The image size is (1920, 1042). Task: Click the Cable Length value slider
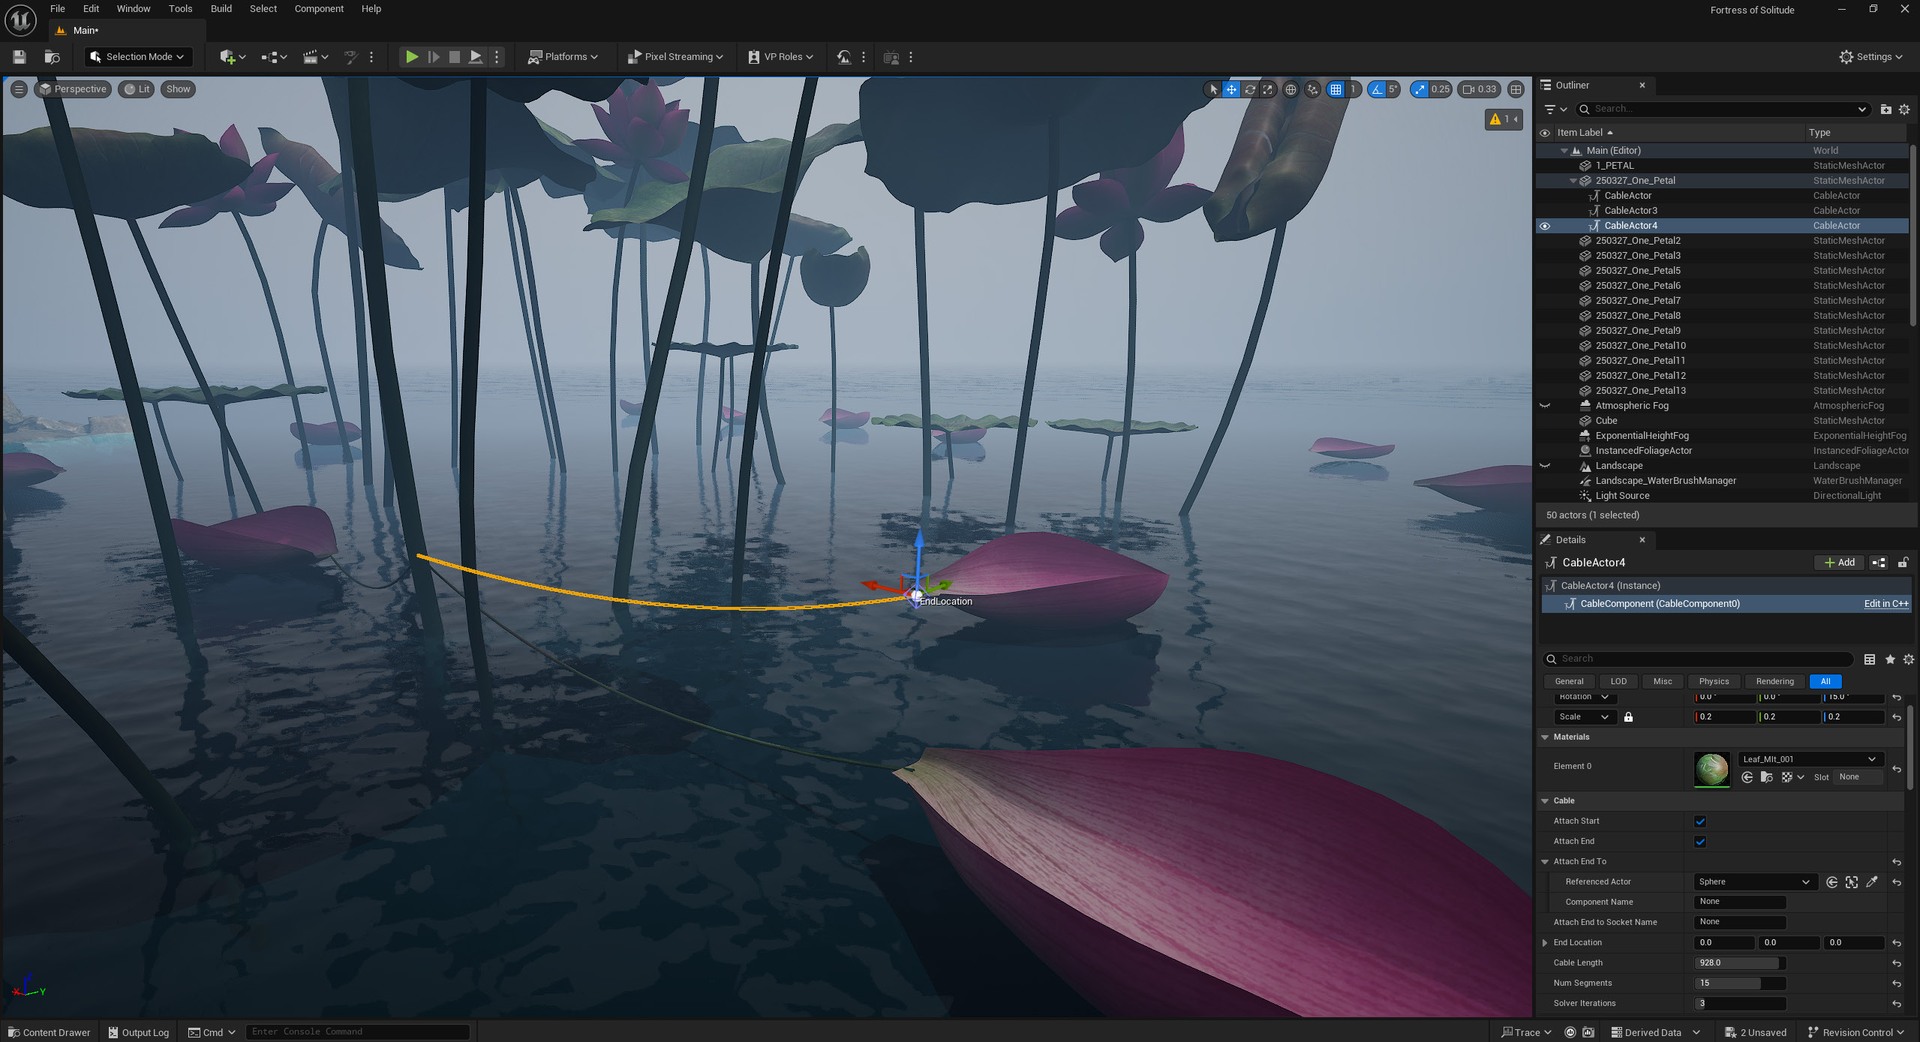click(x=1740, y=963)
